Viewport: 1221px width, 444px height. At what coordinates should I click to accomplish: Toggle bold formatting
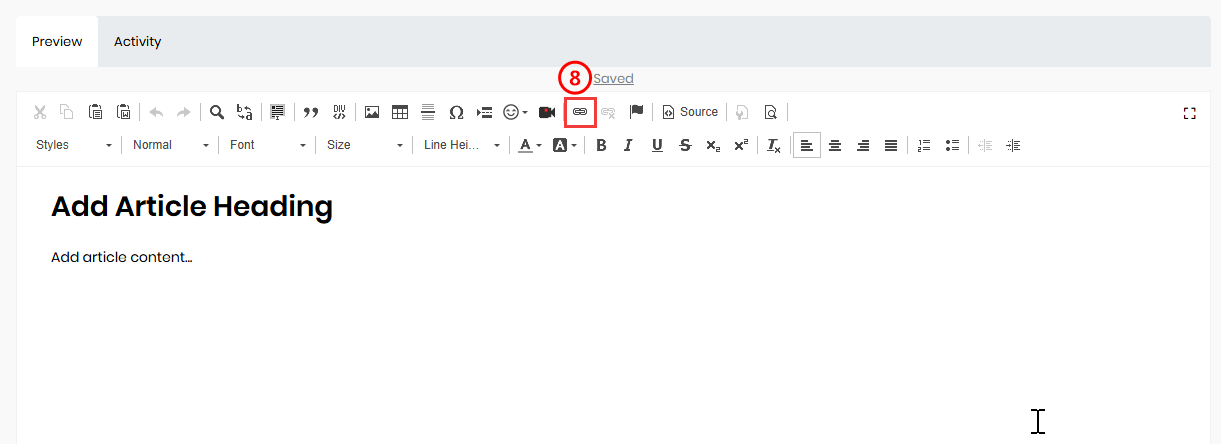tap(601, 145)
